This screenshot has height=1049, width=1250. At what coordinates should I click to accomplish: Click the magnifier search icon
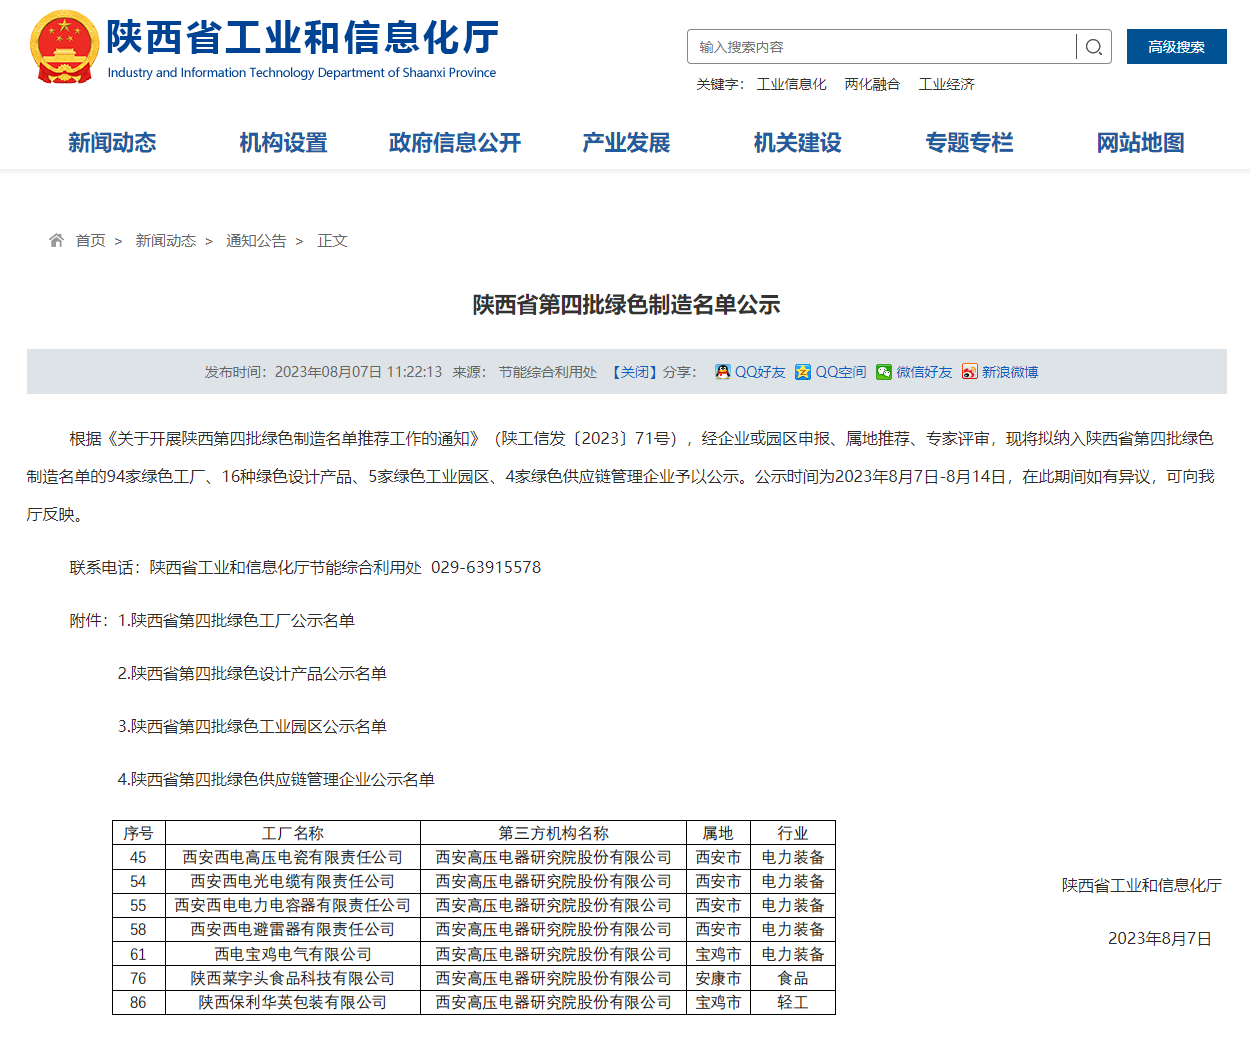[x=1094, y=47]
